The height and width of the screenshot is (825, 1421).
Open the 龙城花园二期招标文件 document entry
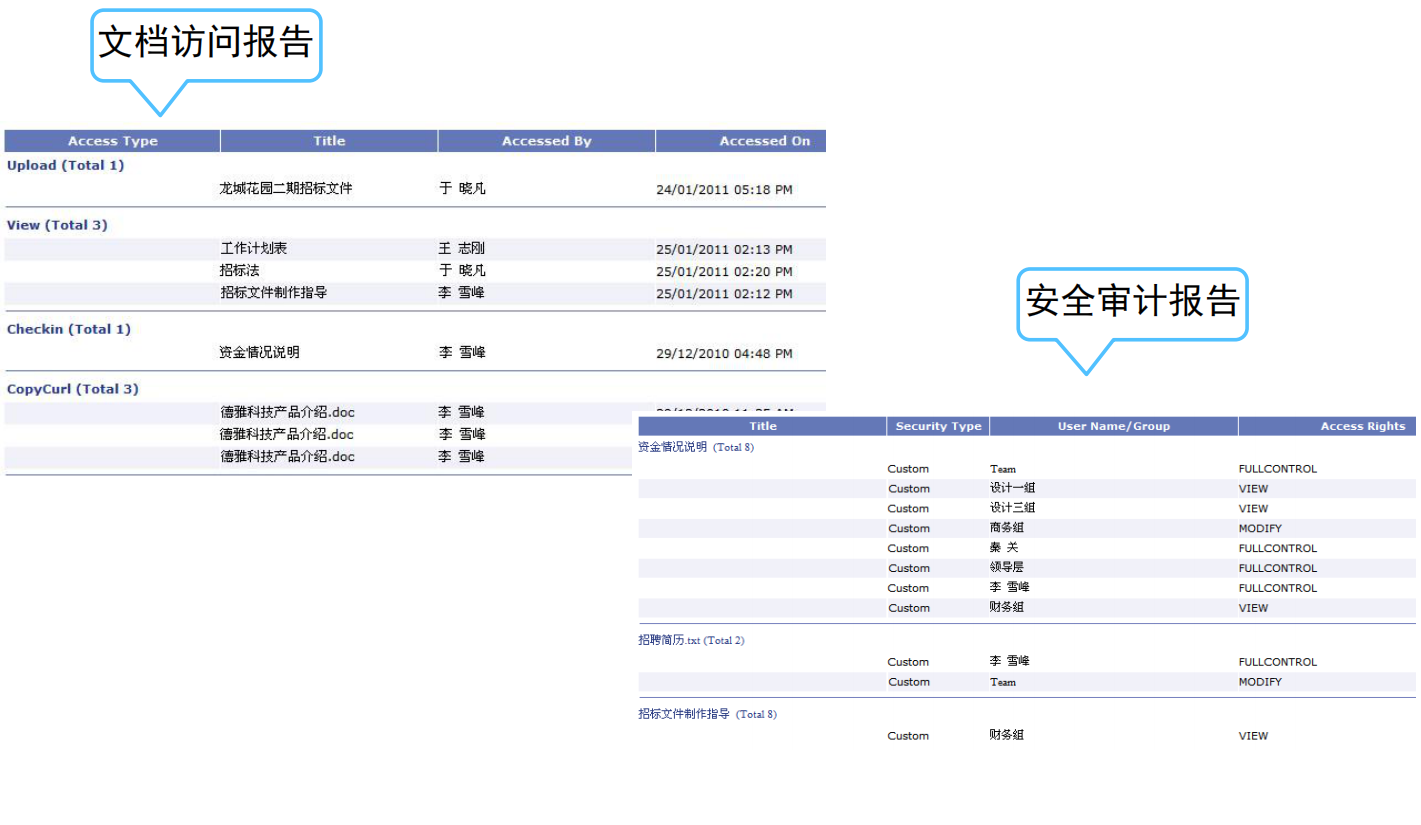click(x=286, y=188)
